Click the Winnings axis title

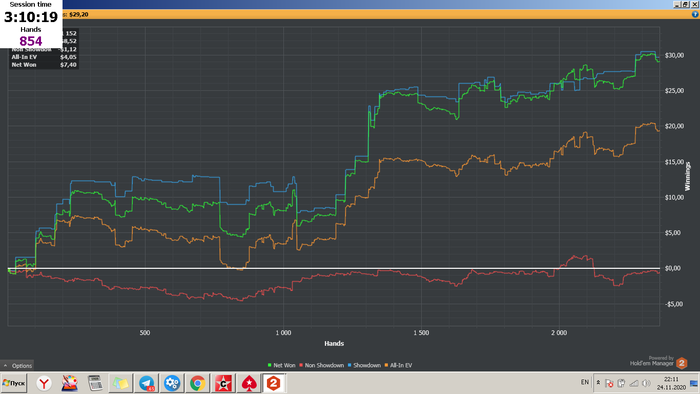coord(688,176)
